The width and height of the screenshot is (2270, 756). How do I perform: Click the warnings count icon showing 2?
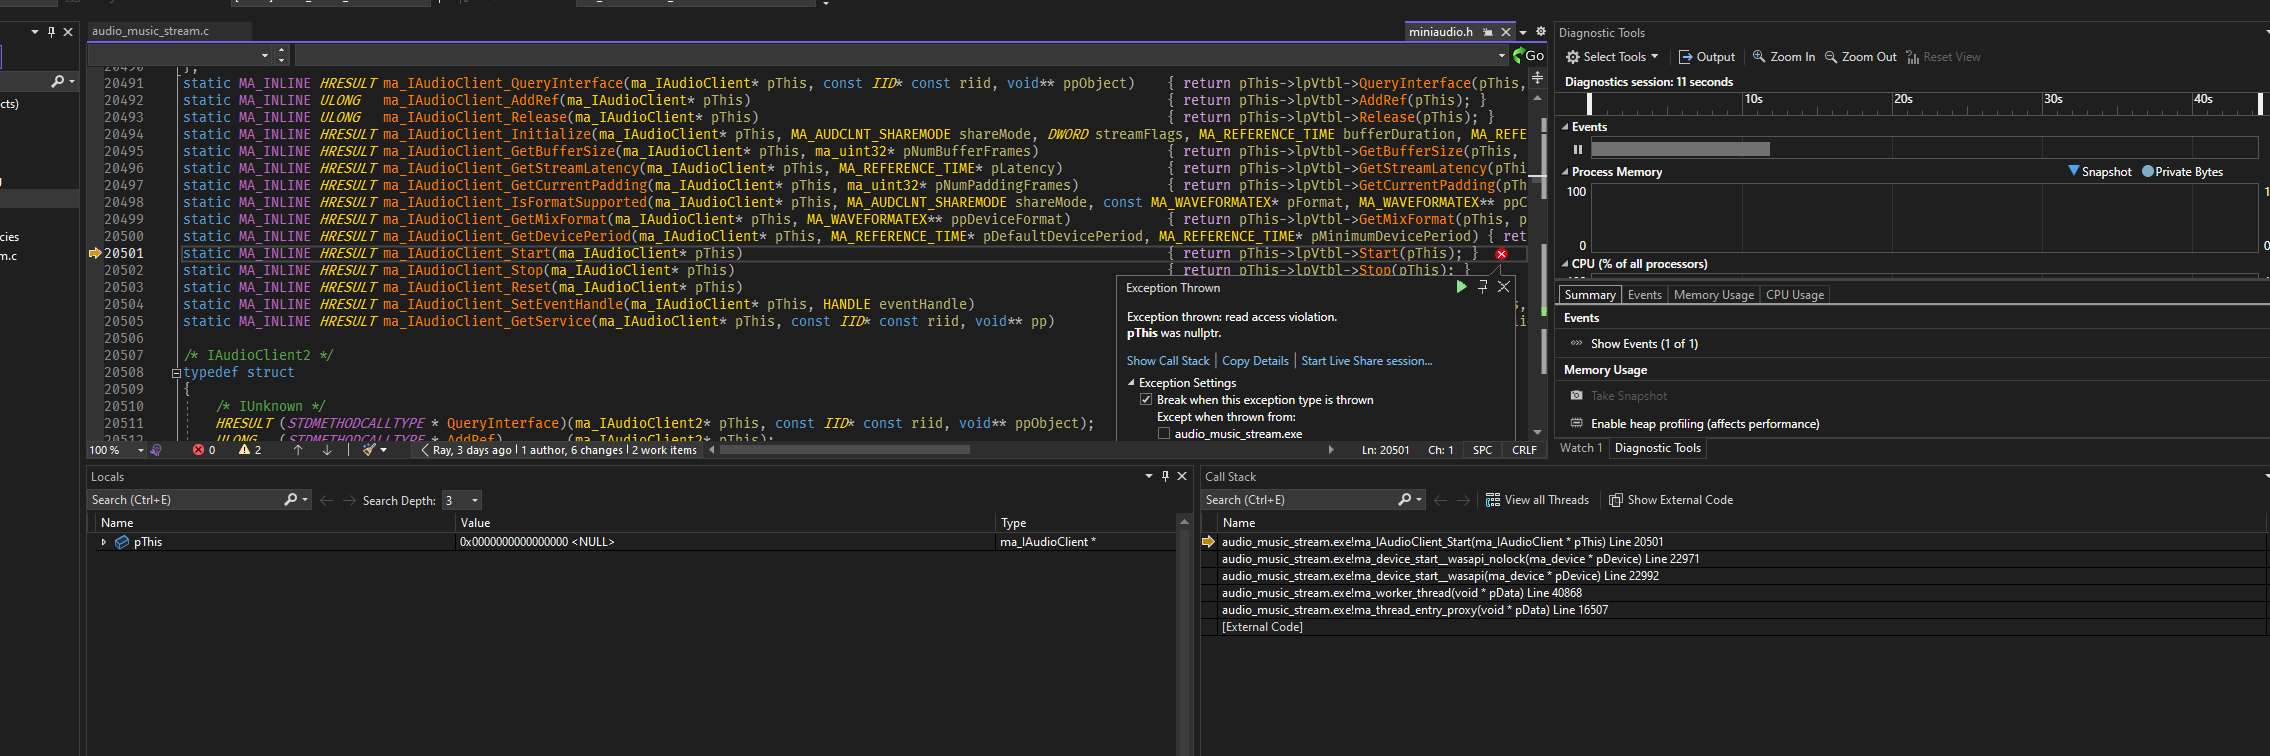[x=244, y=450]
